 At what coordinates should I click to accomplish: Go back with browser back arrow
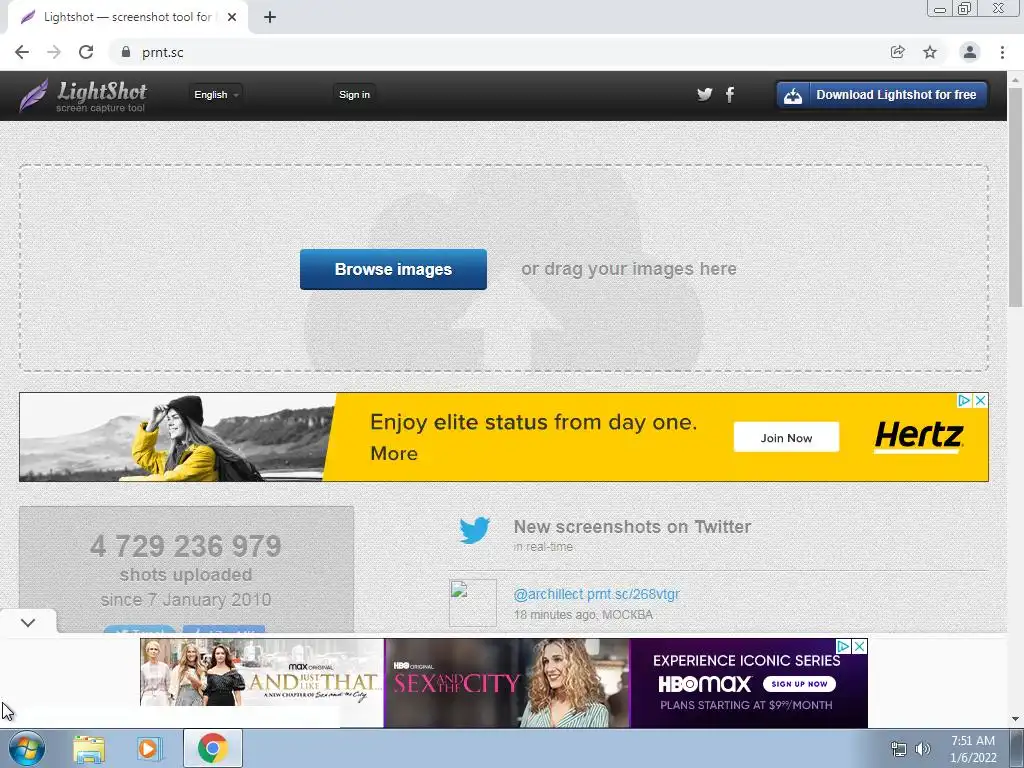tap(22, 52)
